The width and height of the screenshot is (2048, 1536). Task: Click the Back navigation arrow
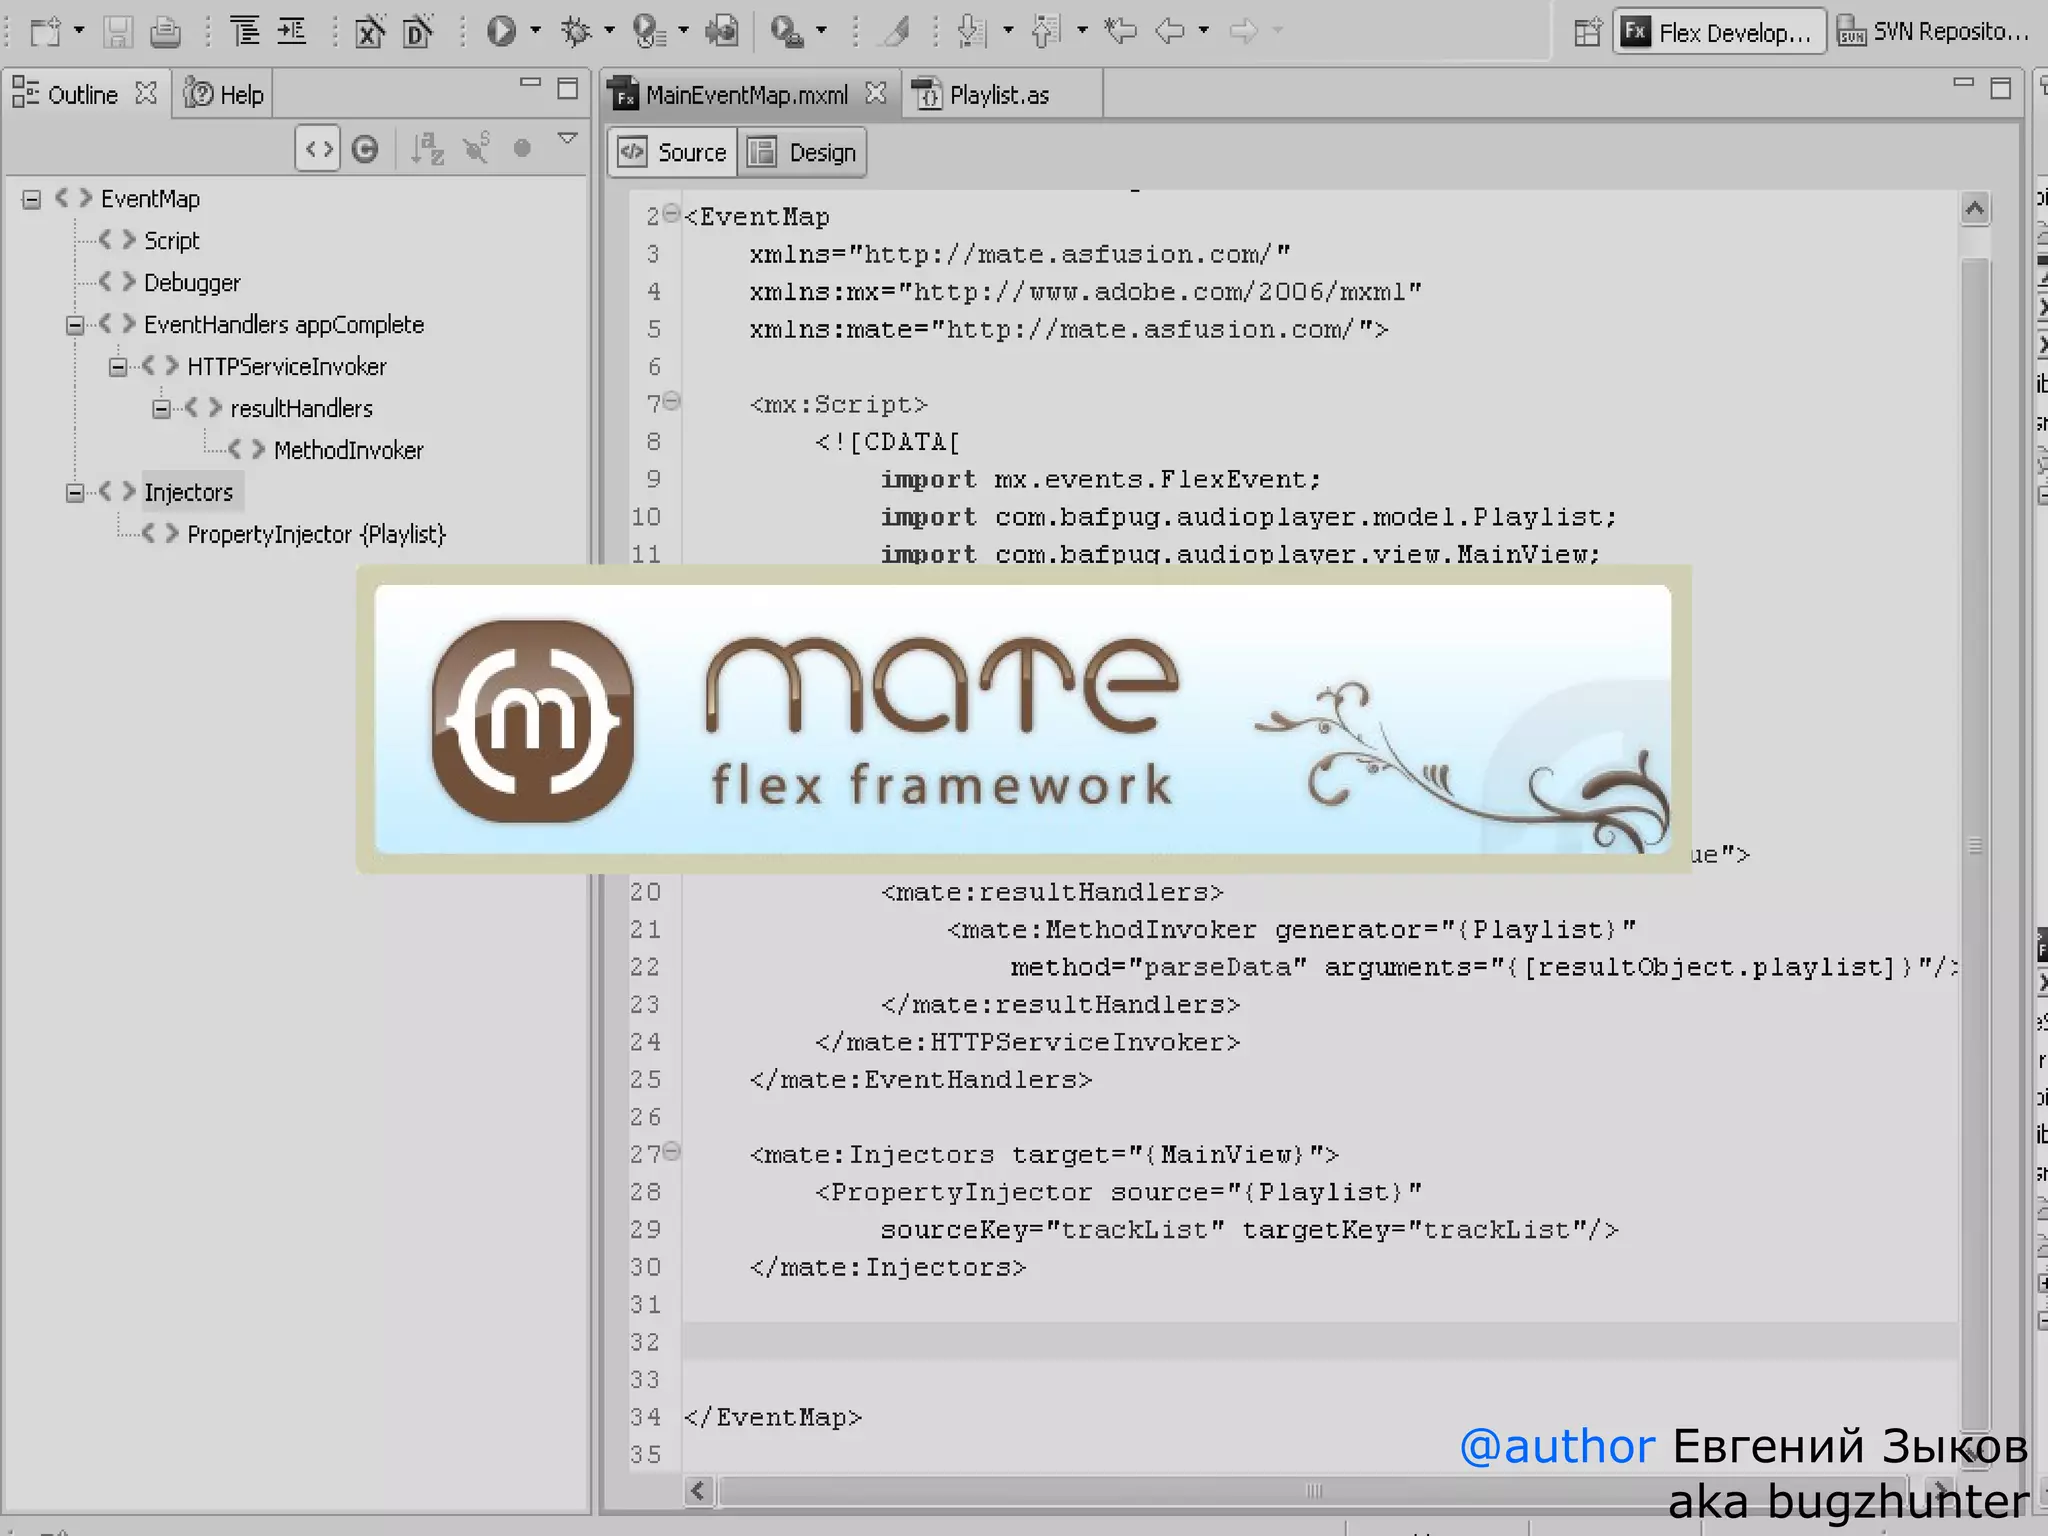[1169, 32]
